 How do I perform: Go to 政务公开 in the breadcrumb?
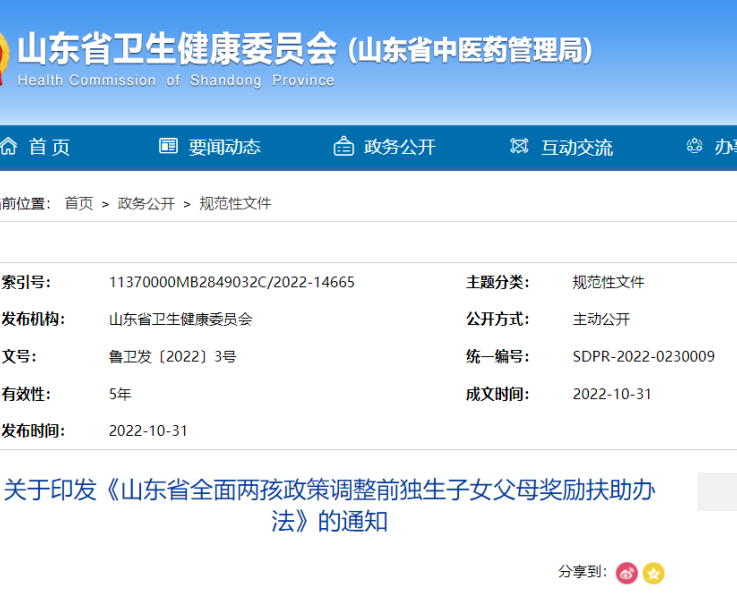tap(146, 204)
